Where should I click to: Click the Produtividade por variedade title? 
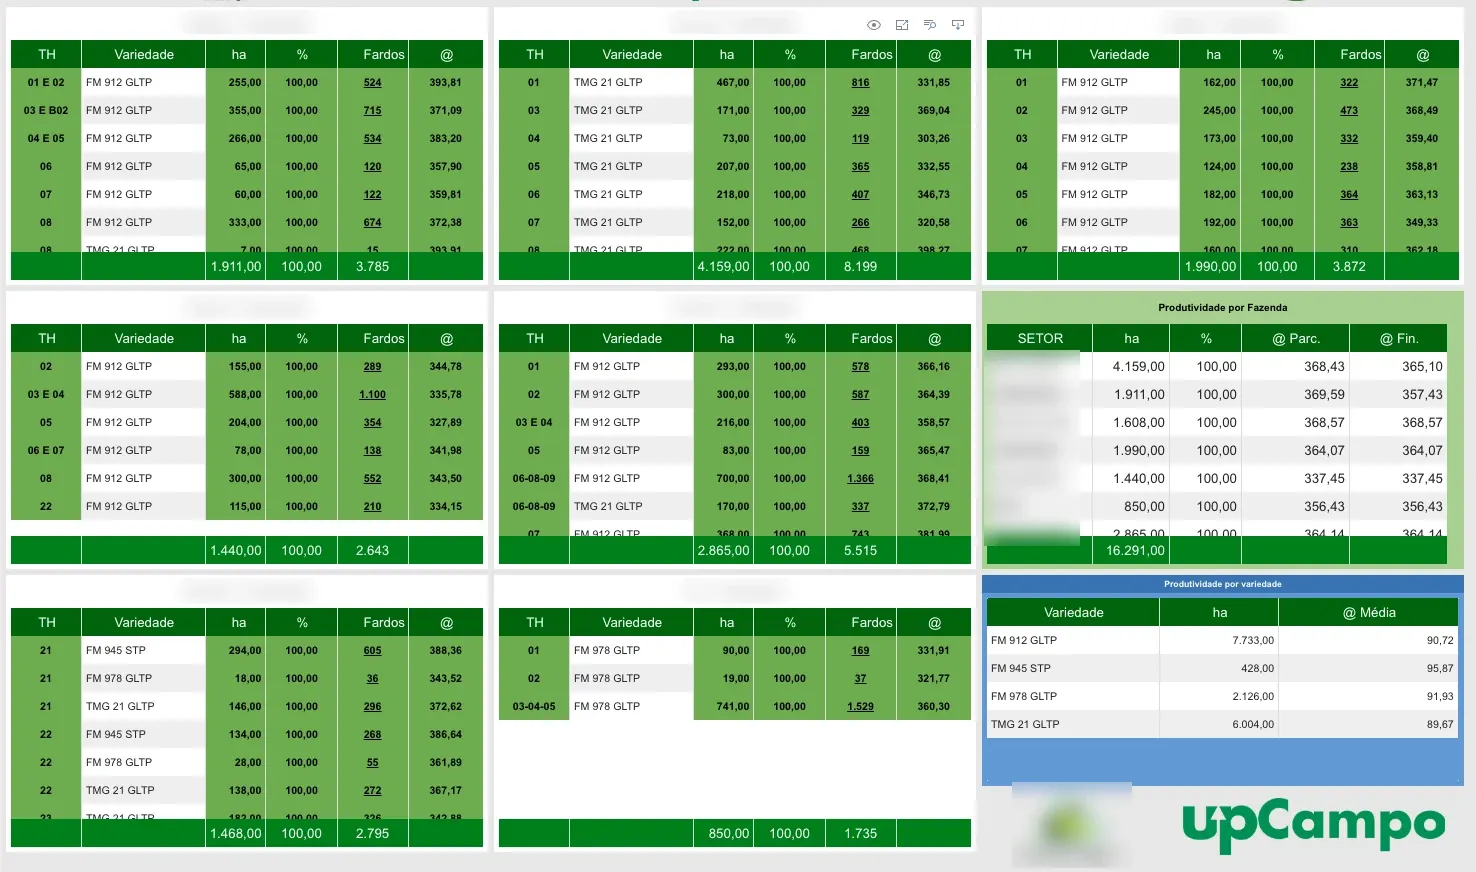tap(1223, 584)
